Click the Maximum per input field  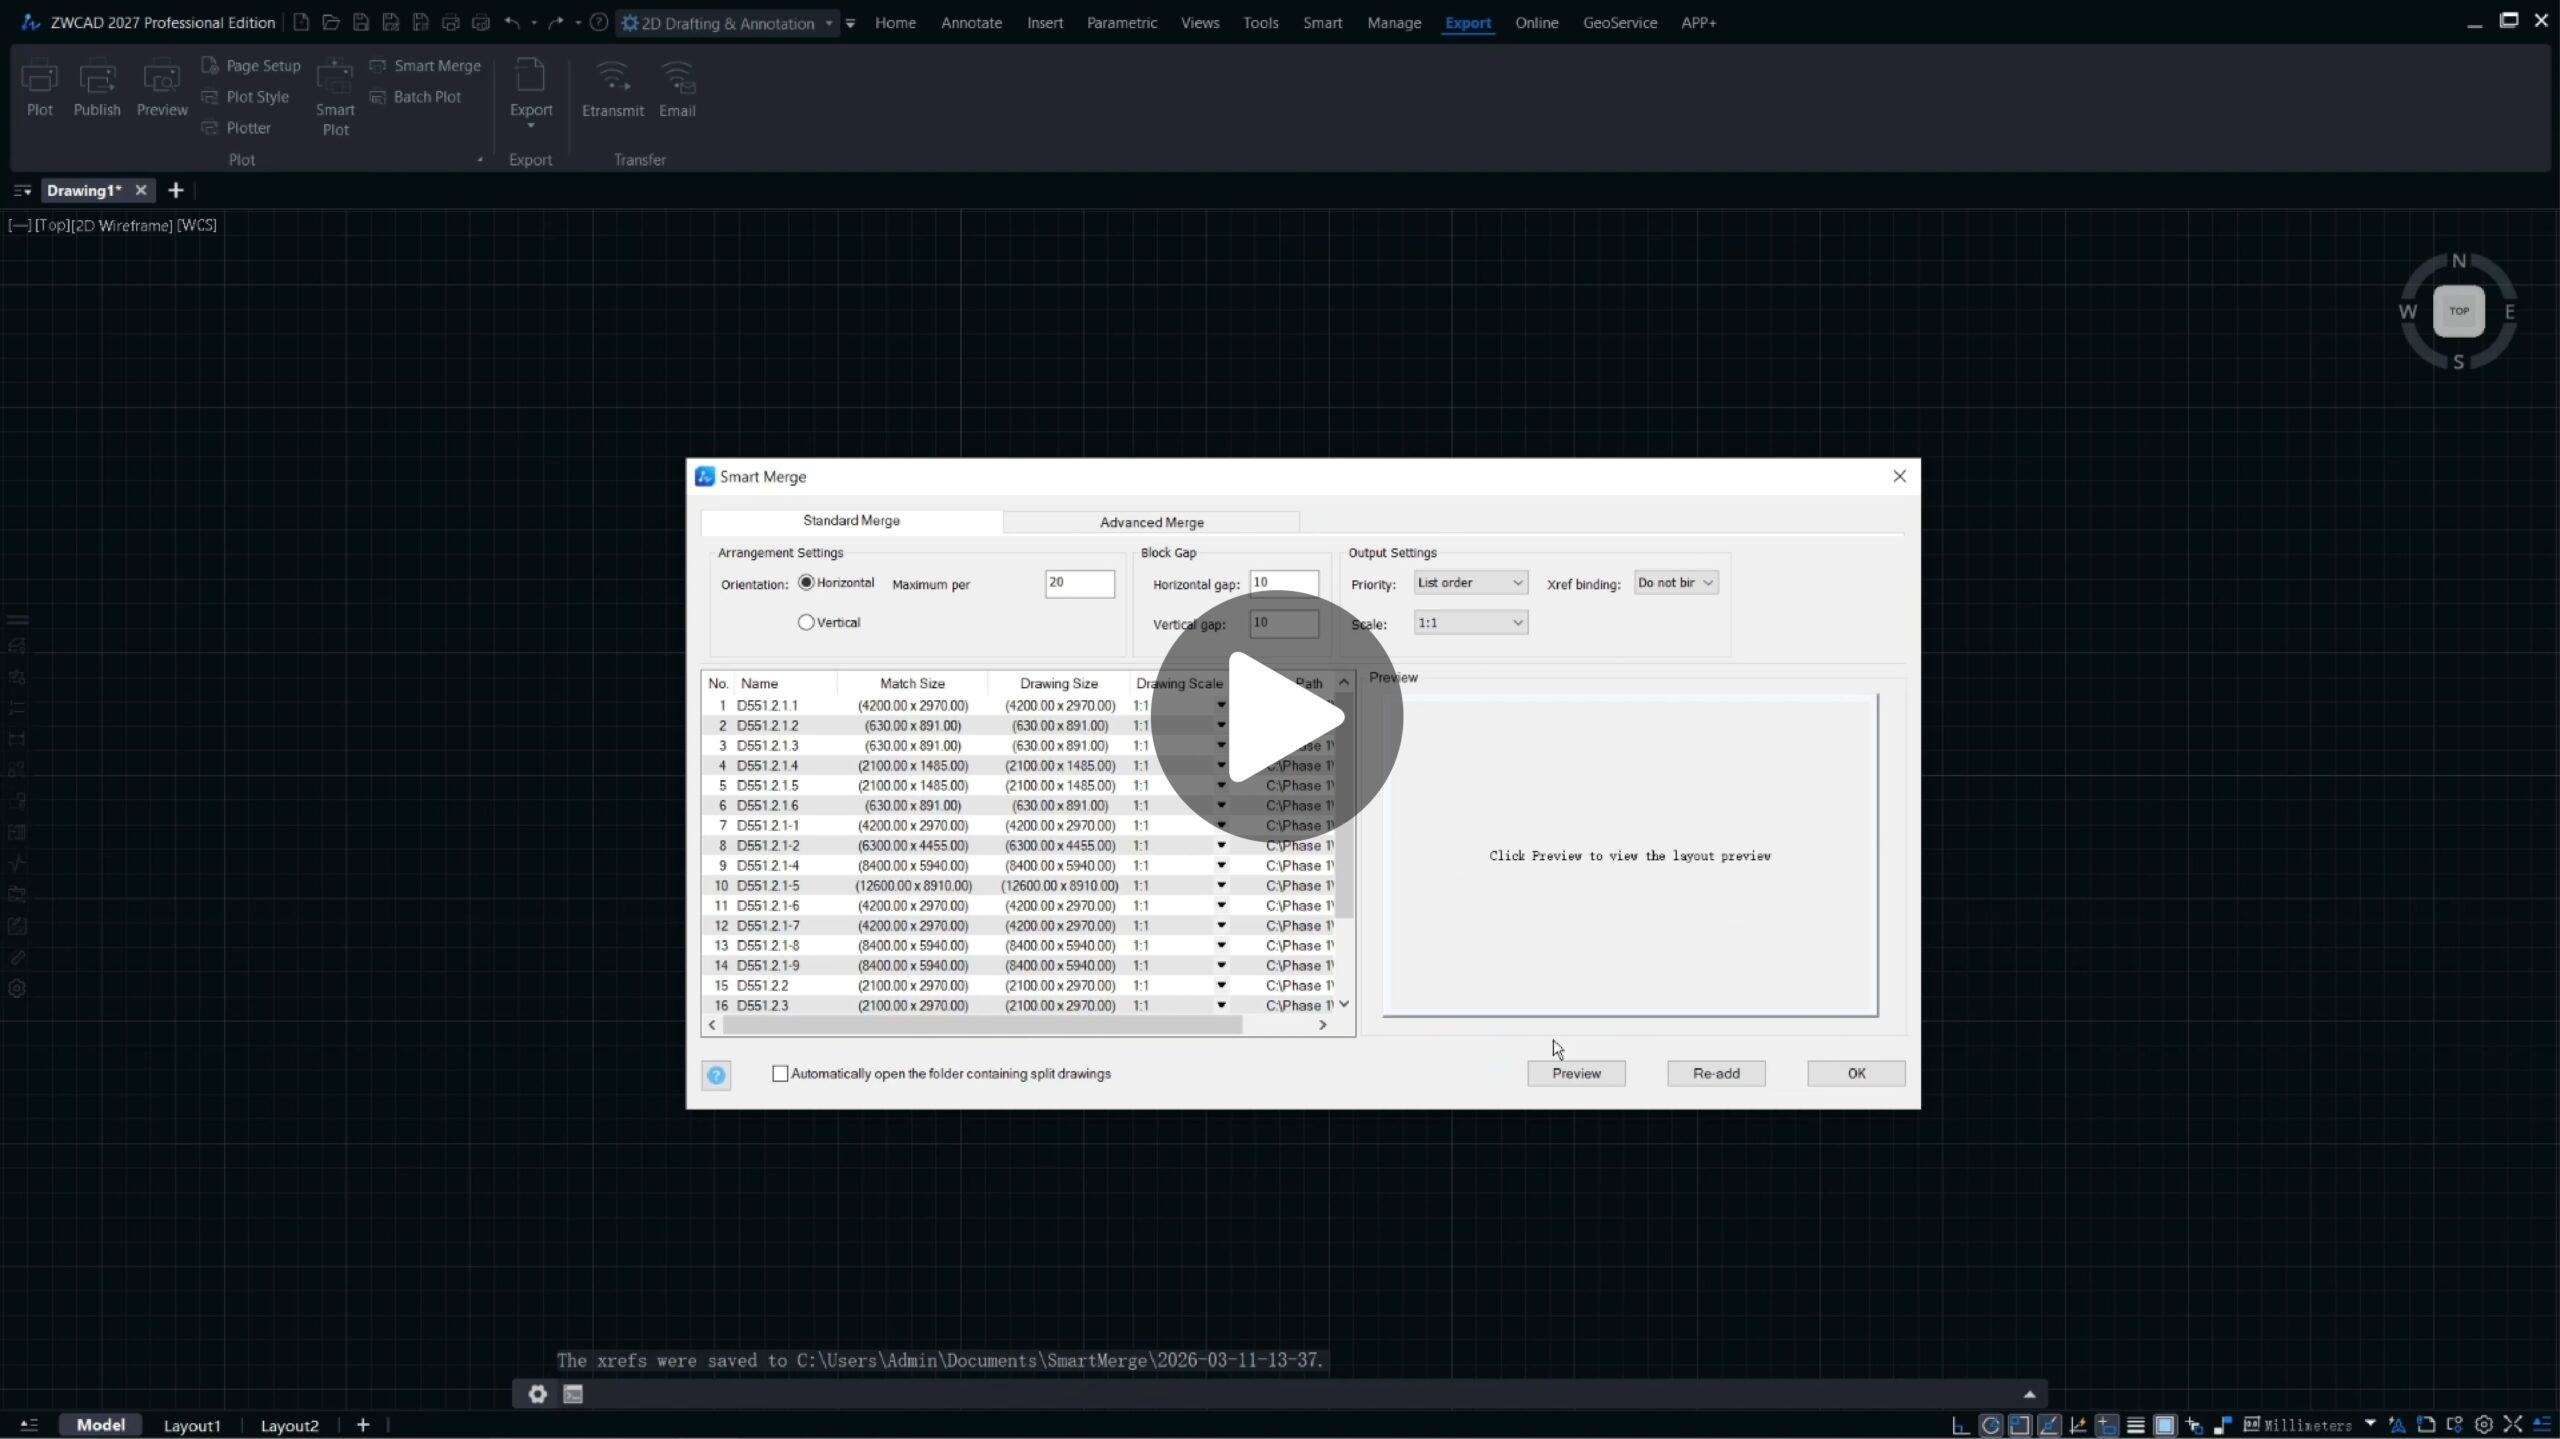click(1079, 583)
